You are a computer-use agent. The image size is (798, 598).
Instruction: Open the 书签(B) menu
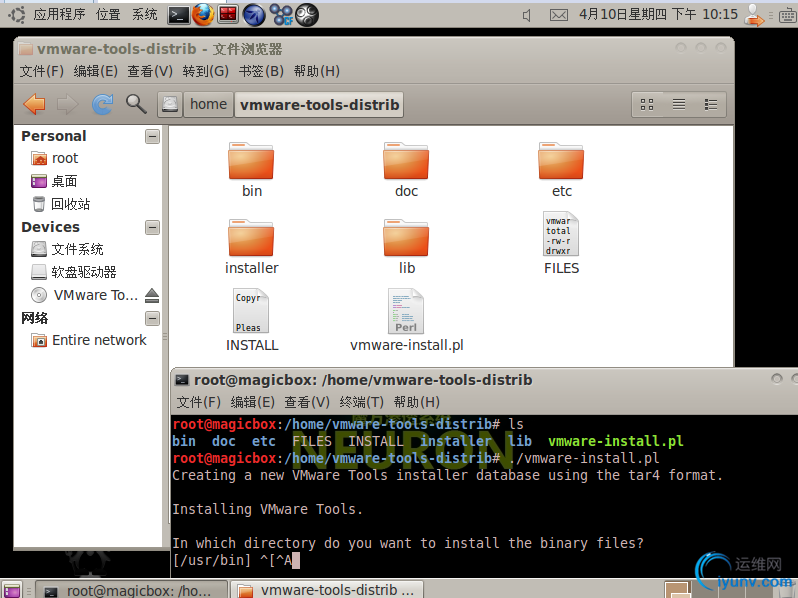(x=261, y=71)
